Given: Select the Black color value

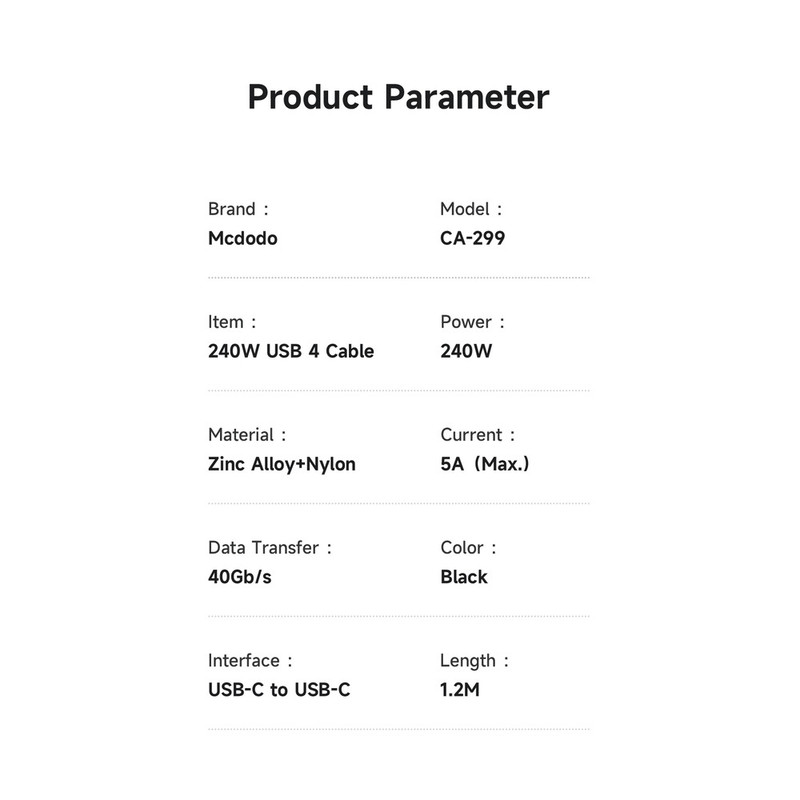Looking at the screenshot, I should [x=464, y=577].
